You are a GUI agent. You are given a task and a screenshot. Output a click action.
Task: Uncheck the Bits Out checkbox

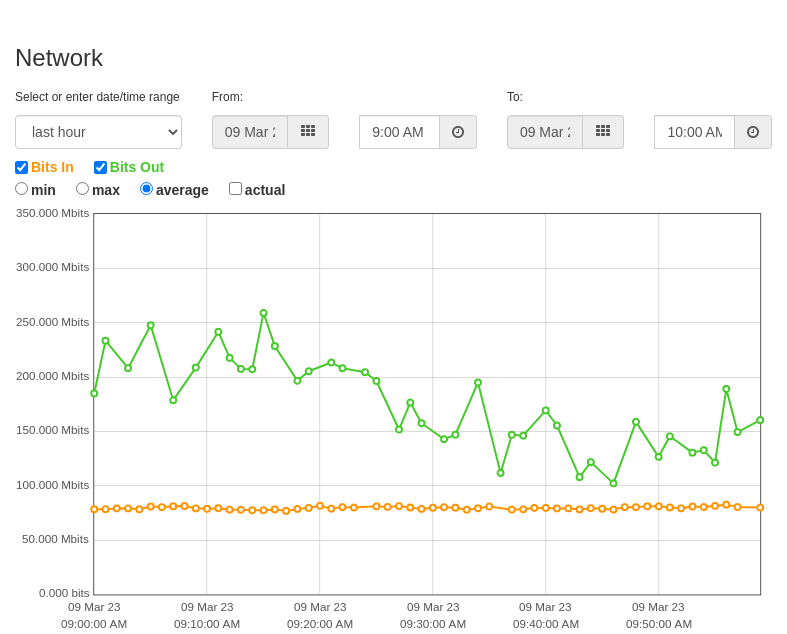pos(100,167)
